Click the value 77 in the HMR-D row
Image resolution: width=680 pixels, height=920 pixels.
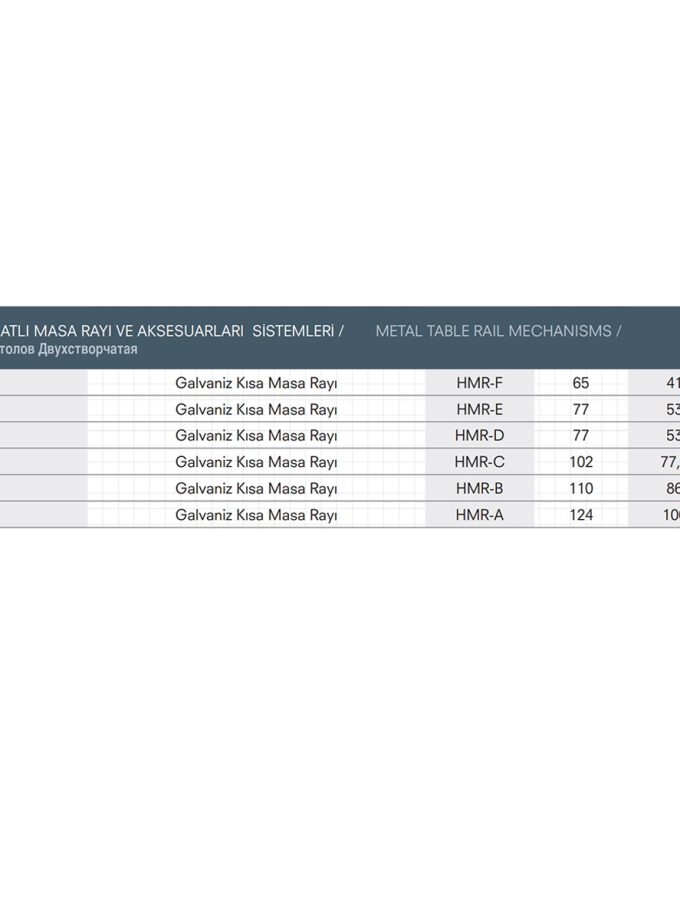(581, 436)
